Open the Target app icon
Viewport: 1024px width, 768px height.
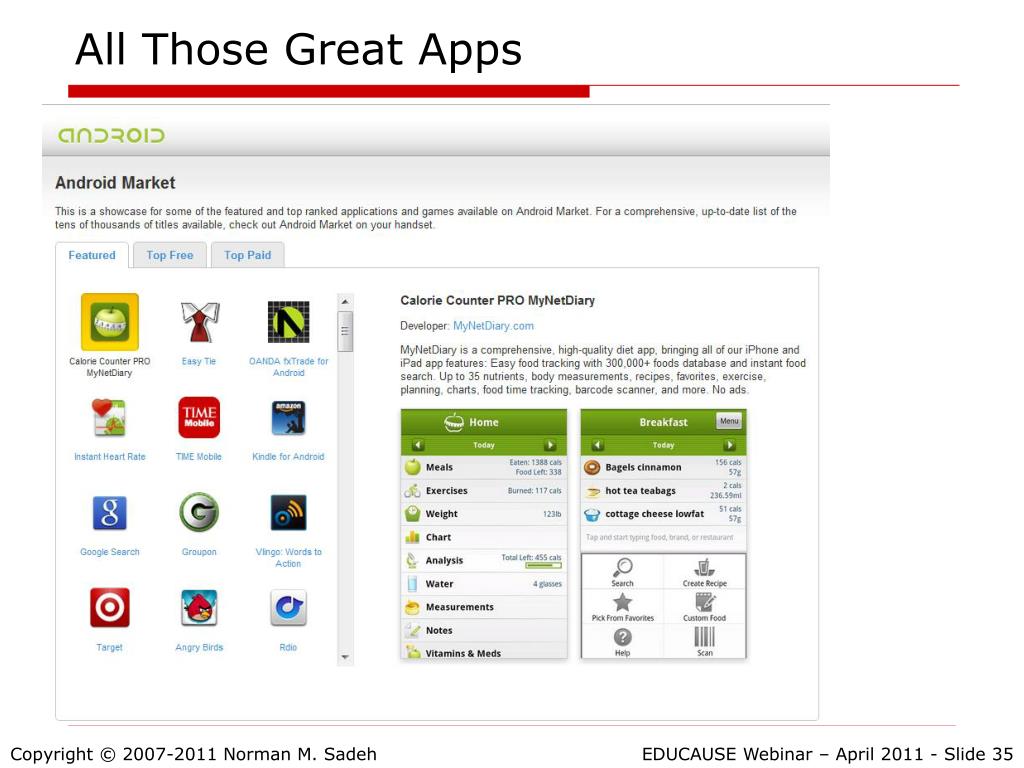(110, 607)
